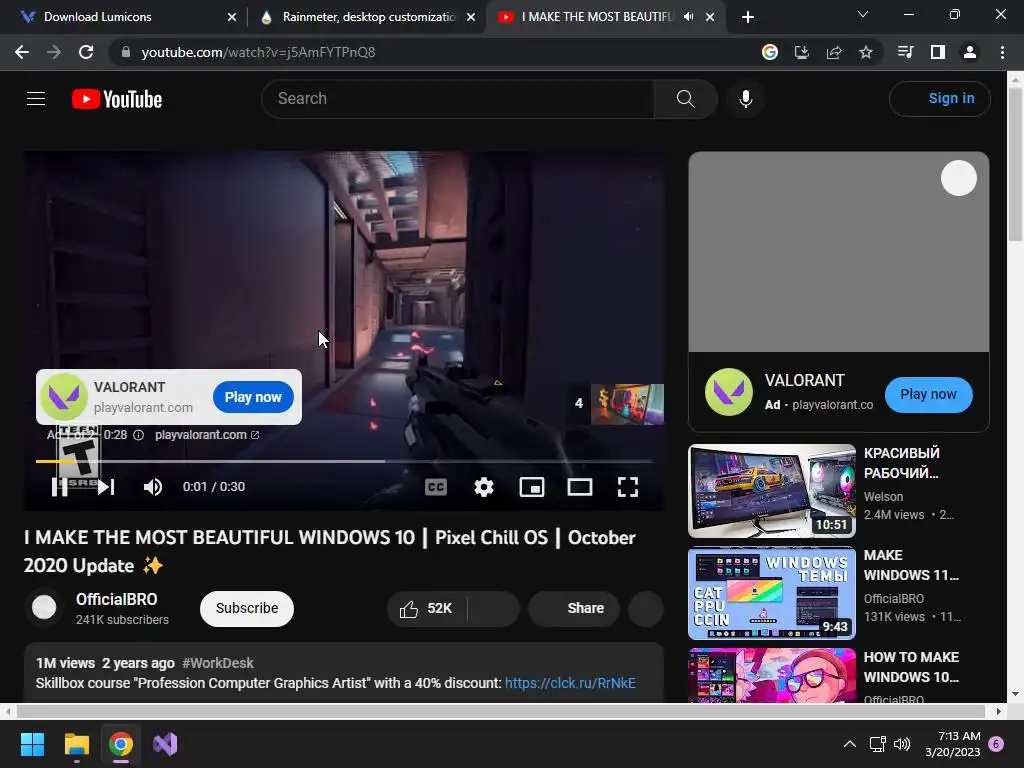Switch to Rainmeter desktop customization tab
Viewport: 1024px width, 768px height.
point(364,17)
